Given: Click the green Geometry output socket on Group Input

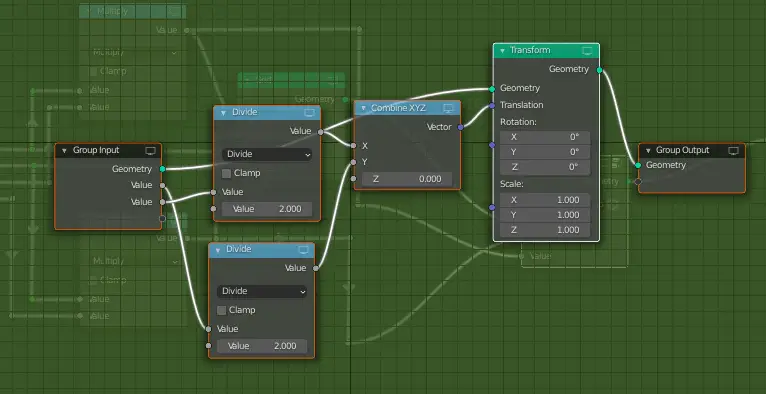Looking at the screenshot, I should click(x=162, y=169).
